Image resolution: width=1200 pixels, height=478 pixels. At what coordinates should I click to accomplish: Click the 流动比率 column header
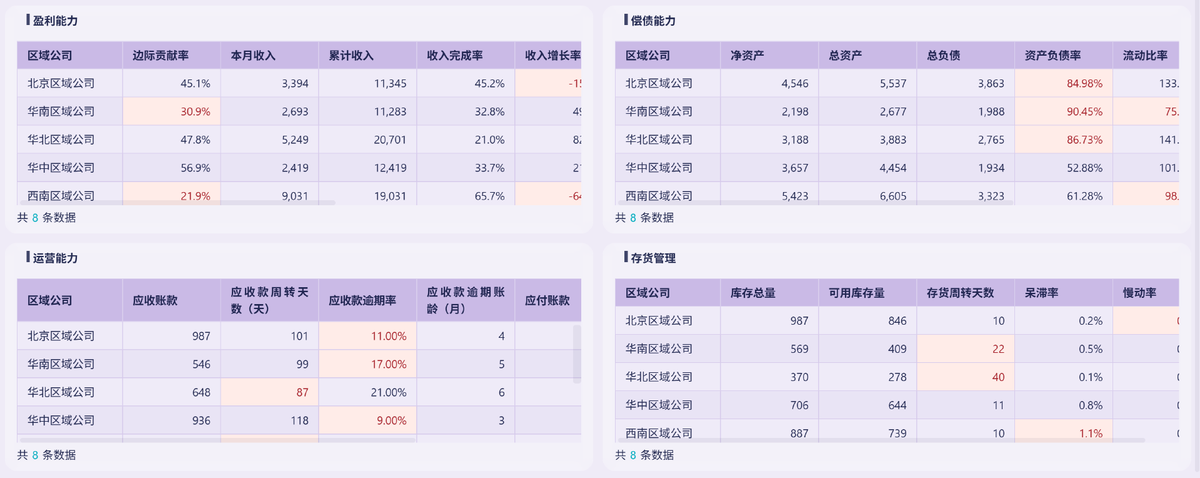pos(1144,56)
